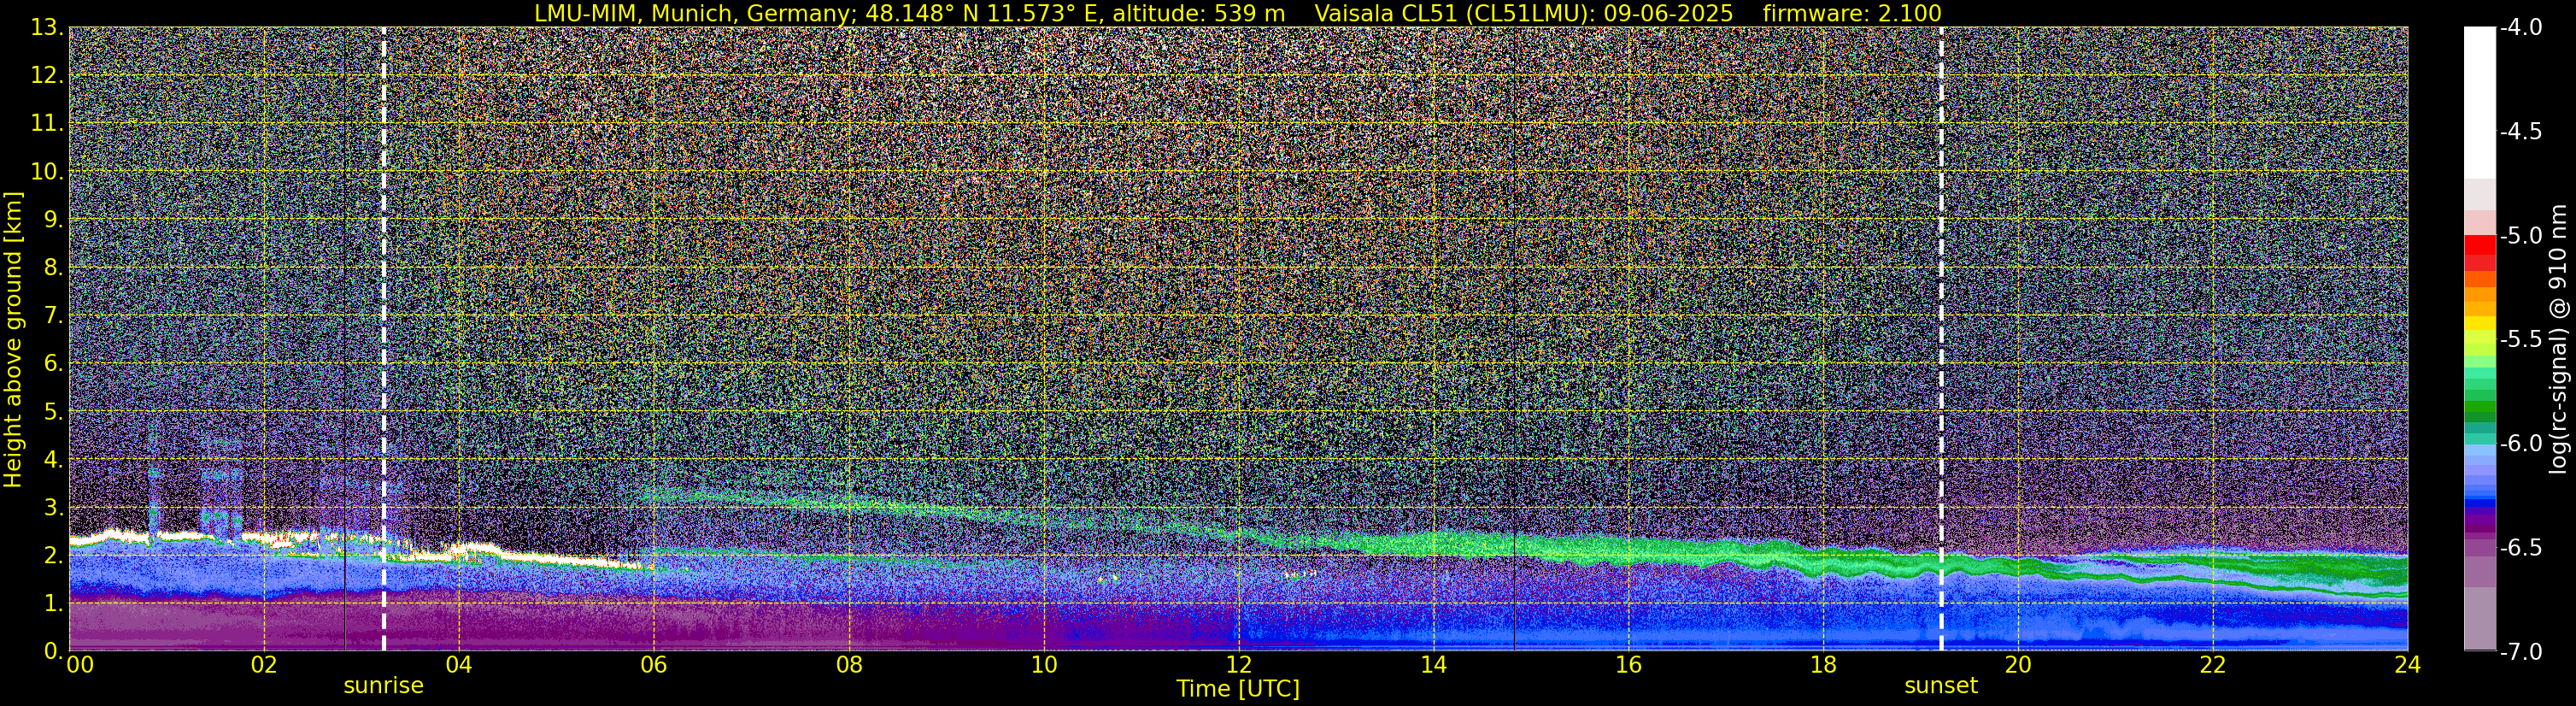Click the '-5.5' colorbar tick label
Screen dimensions: 2576x706
coord(2520,340)
